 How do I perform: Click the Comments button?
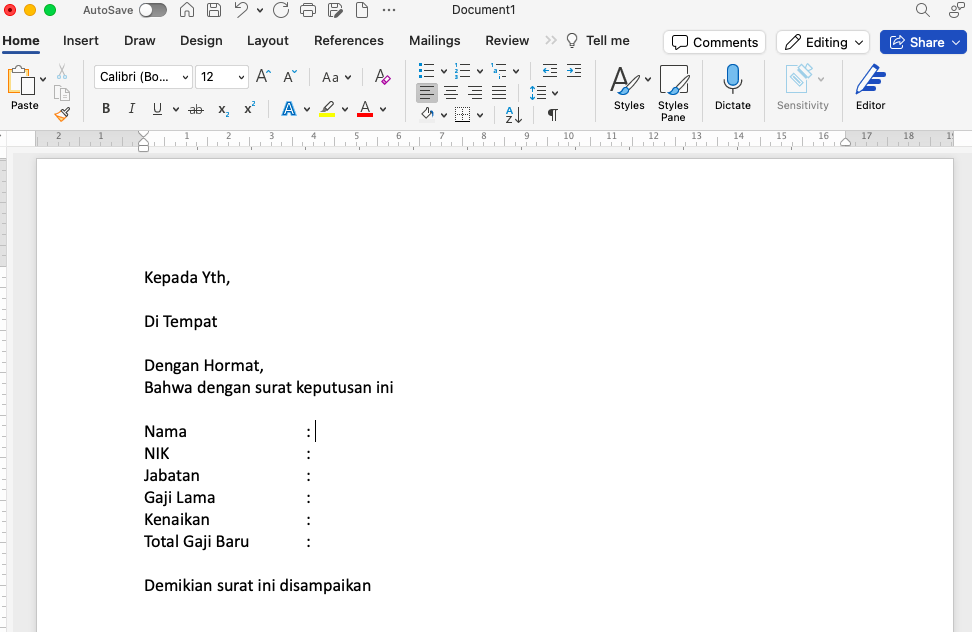[x=714, y=42]
